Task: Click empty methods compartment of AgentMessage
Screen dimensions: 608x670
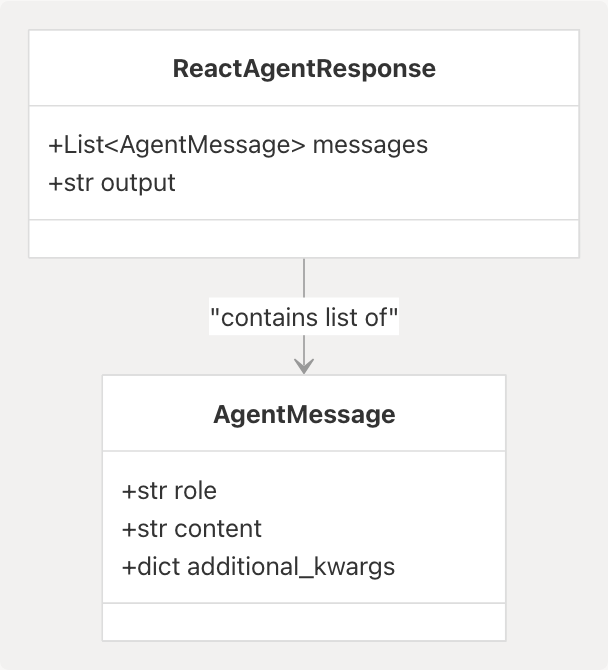Action: [304, 622]
